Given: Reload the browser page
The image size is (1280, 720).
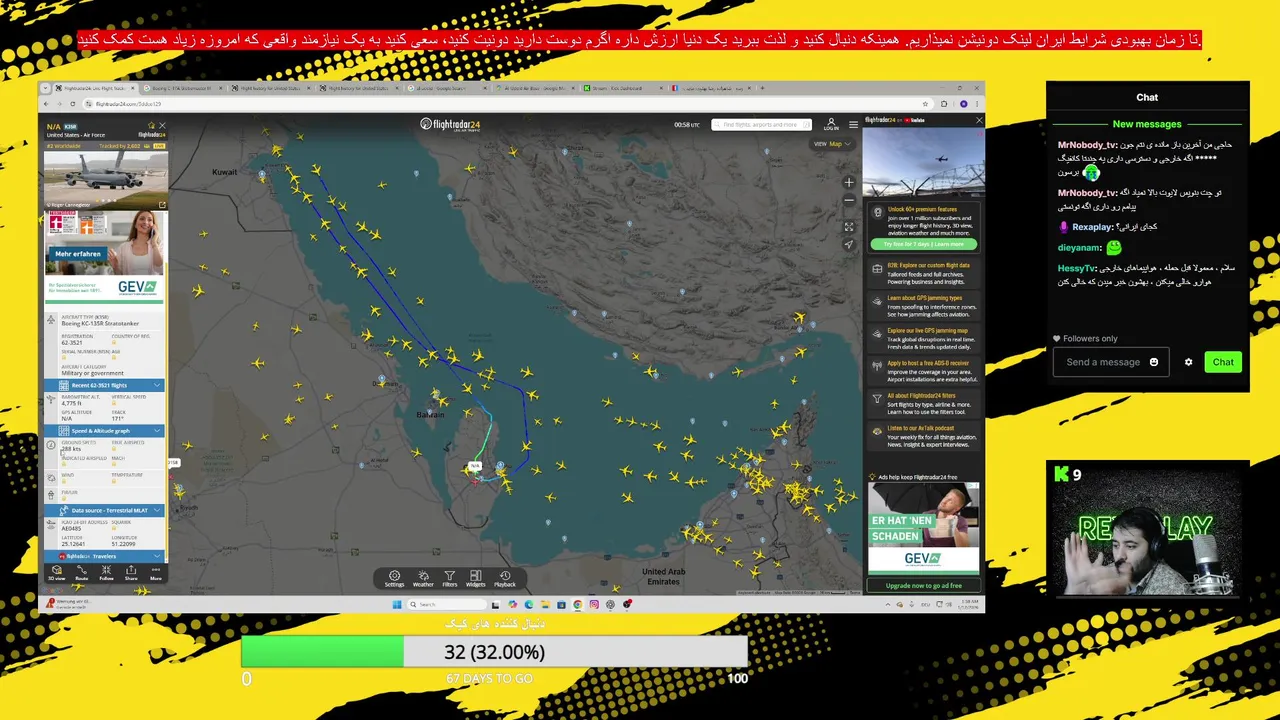Looking at the screenshot, I should pos(72,104).
